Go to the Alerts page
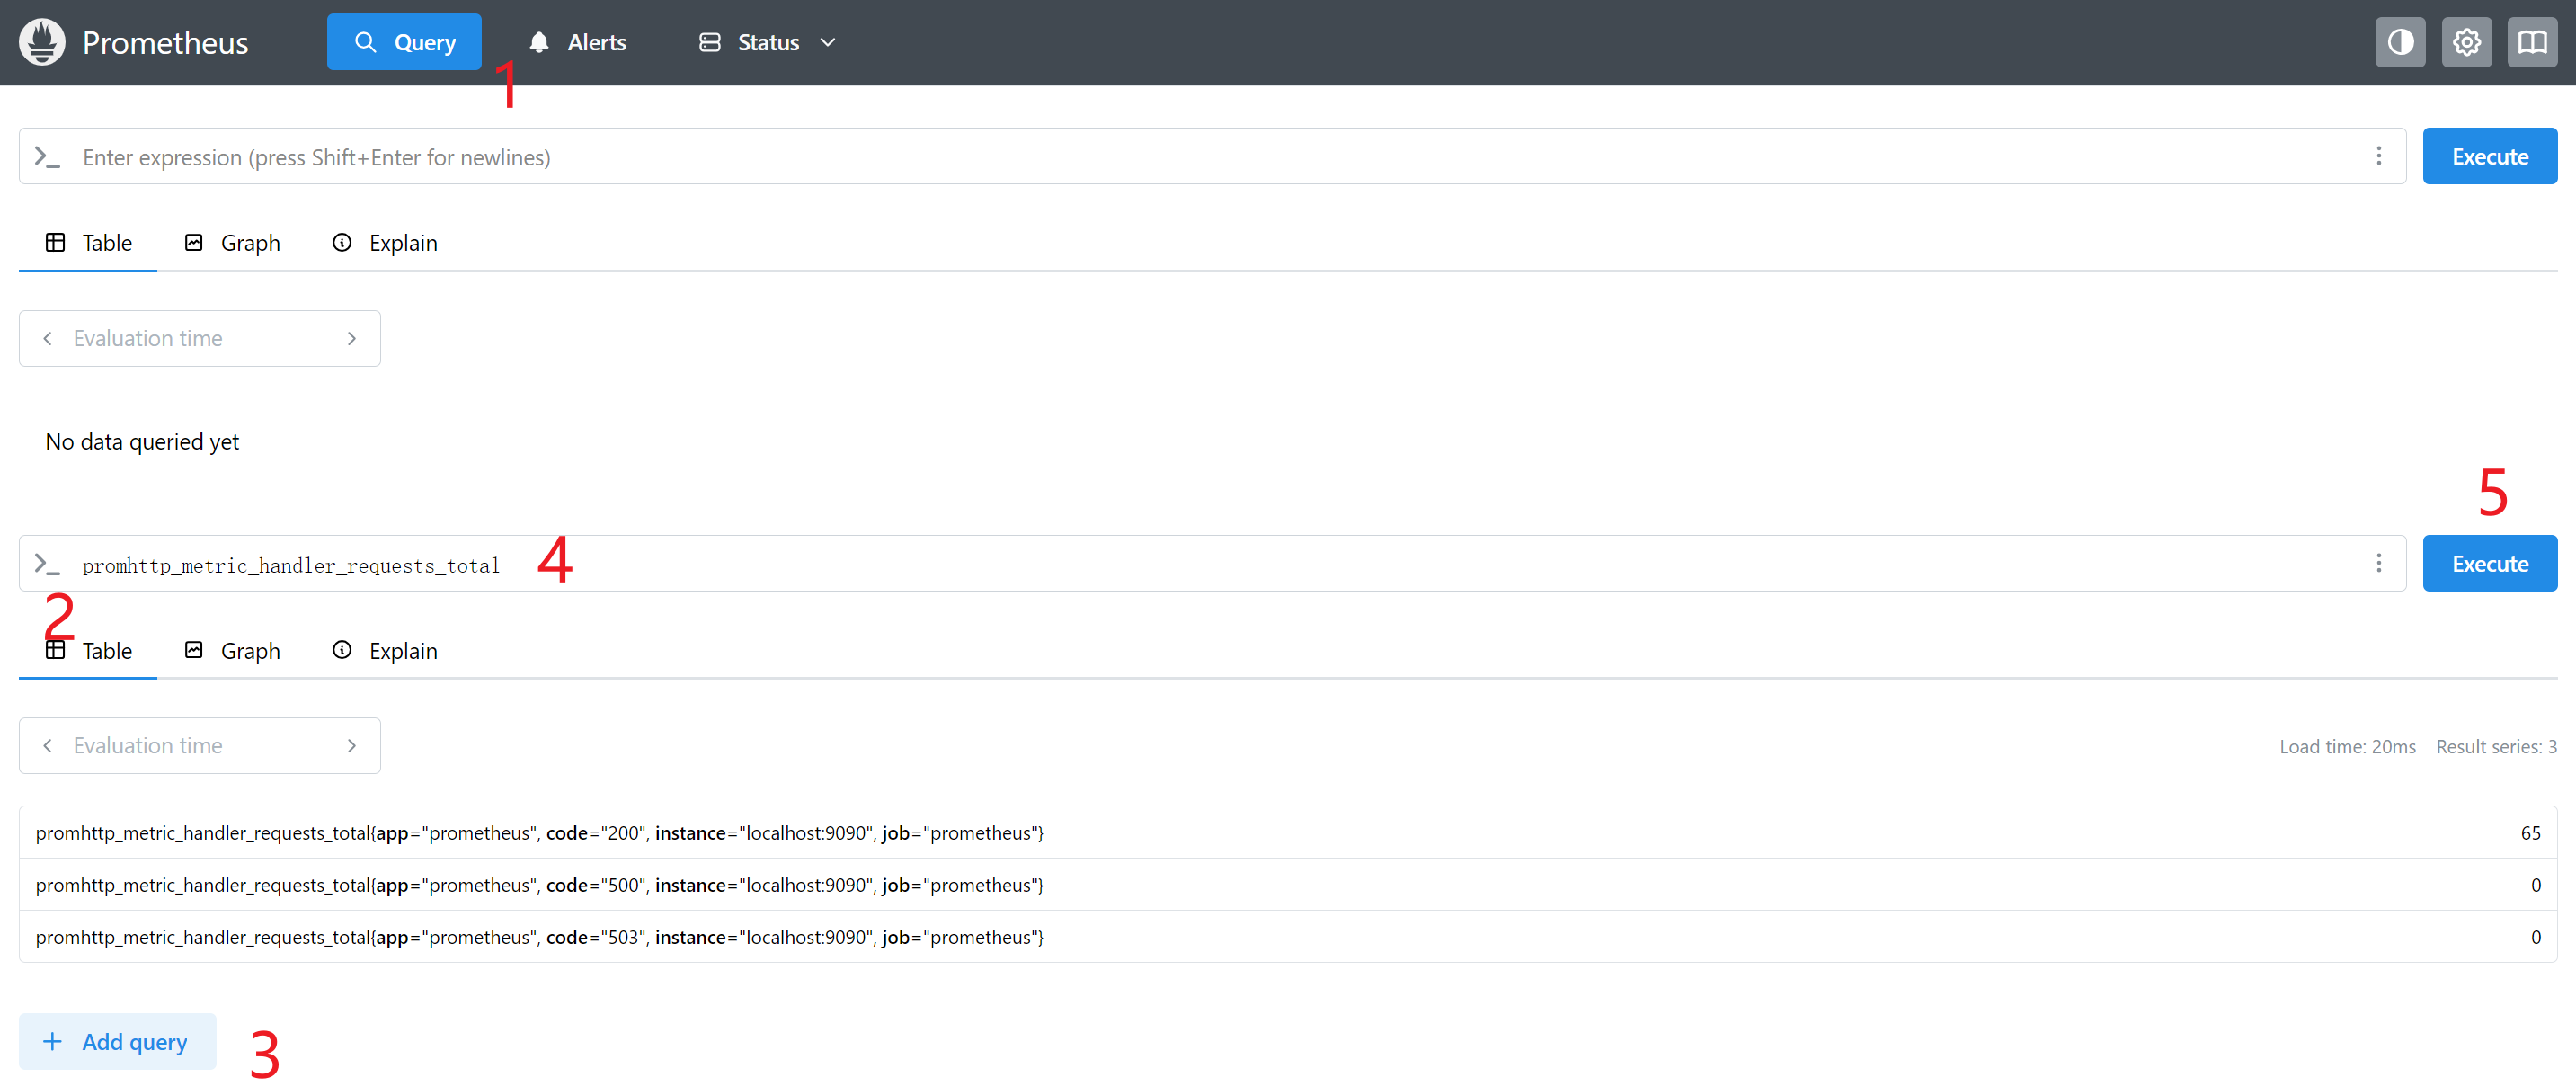Viewport: 2576px width, 1086px height. pyautogui.click(x=577, y=42)
